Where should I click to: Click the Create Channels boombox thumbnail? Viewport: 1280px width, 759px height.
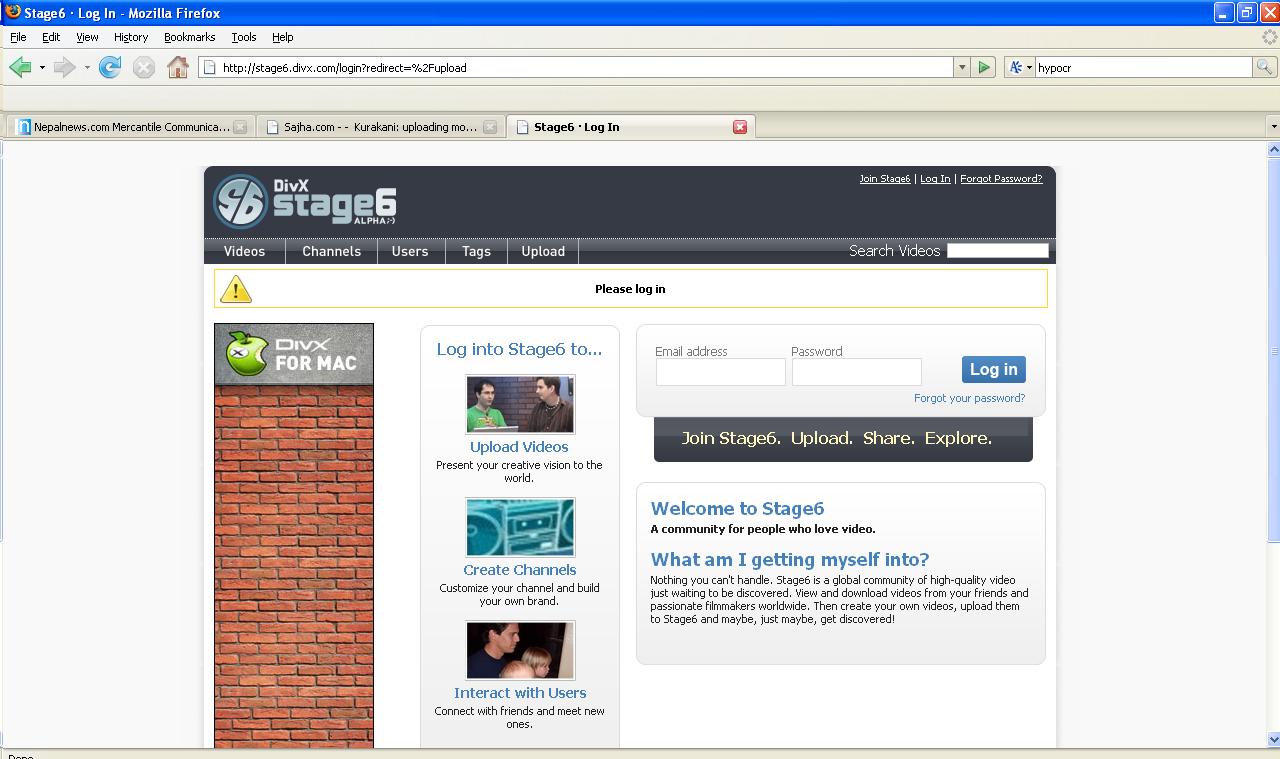point(520,527)
